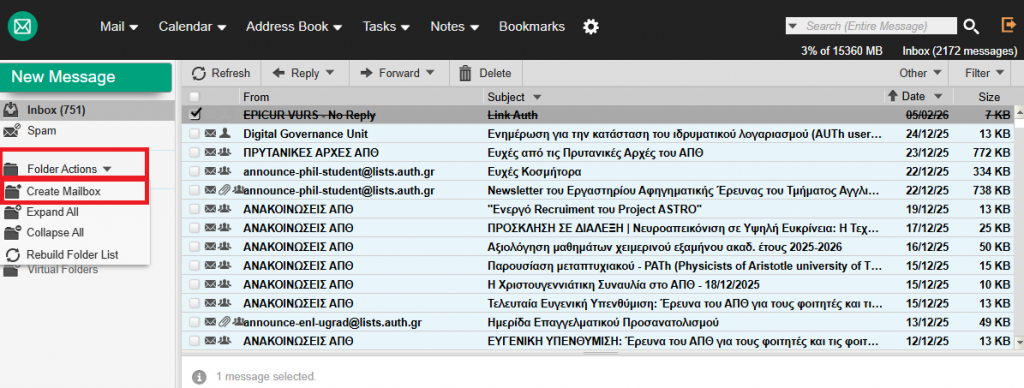Sort messages by the Size column

coord(989,97)
